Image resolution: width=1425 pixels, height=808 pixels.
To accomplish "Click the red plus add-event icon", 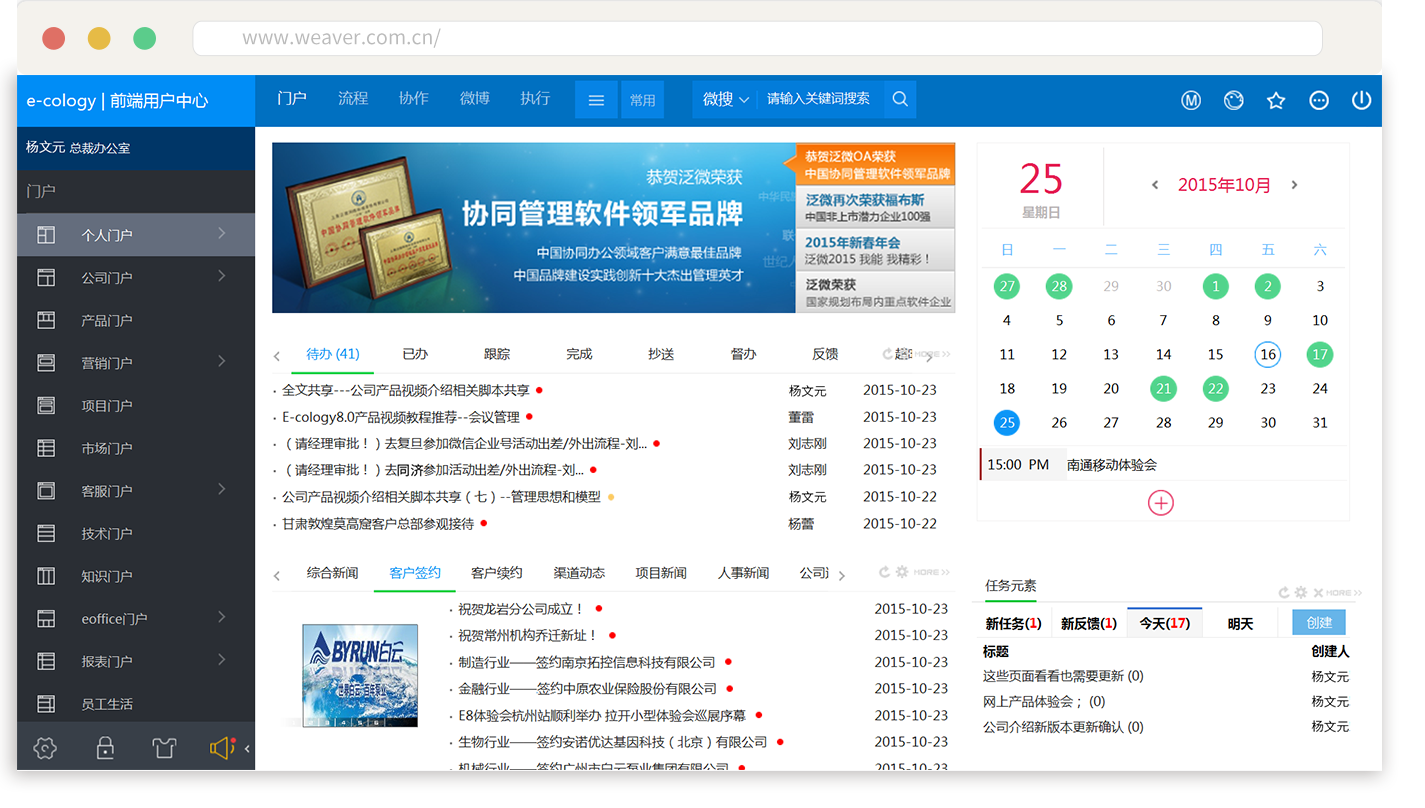I will (1161, 503).
